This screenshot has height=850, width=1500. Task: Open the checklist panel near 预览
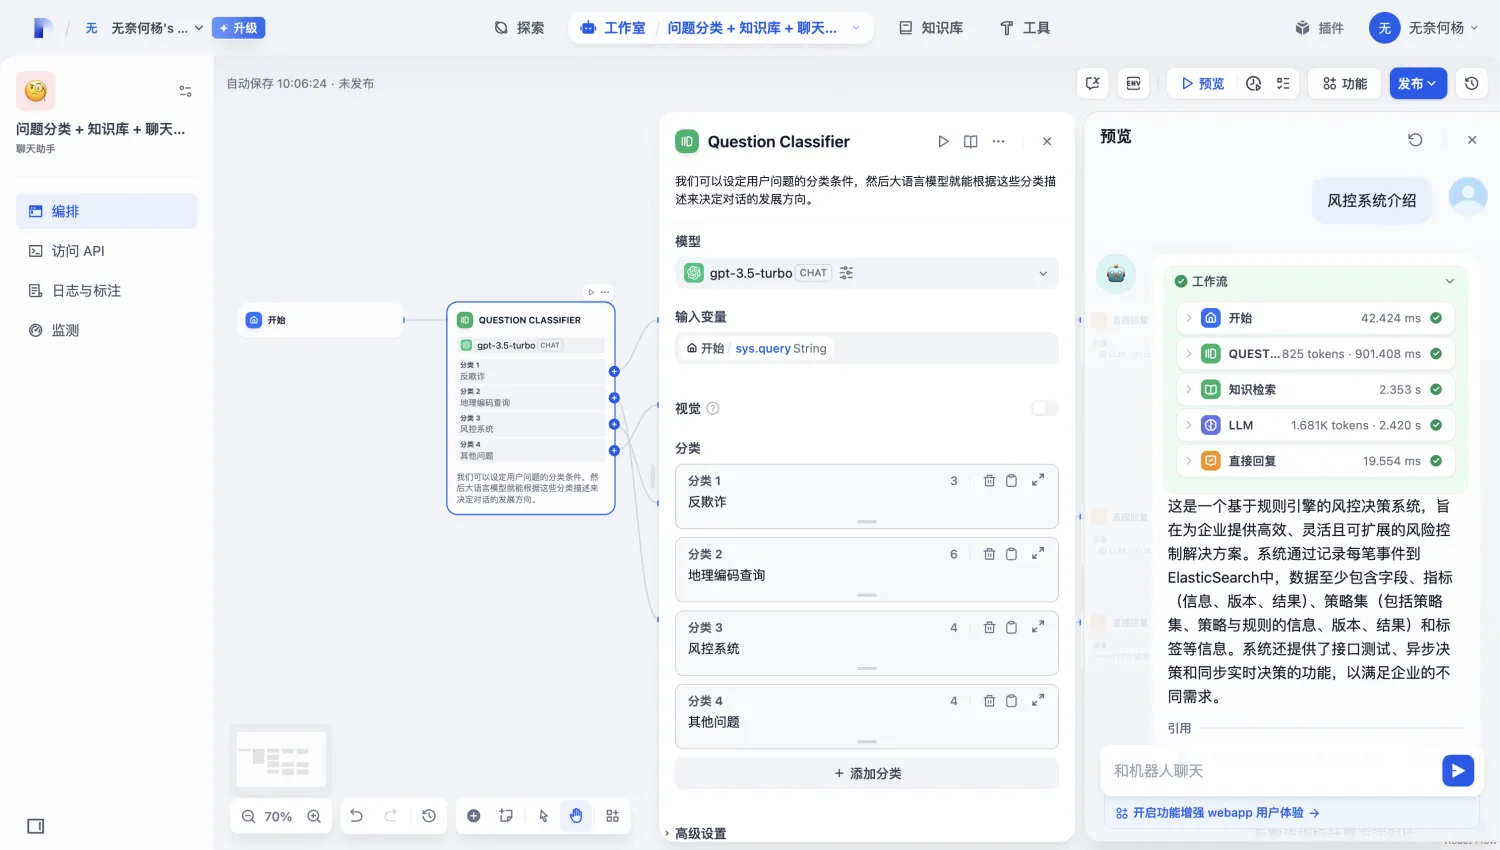click(1283, 83)
